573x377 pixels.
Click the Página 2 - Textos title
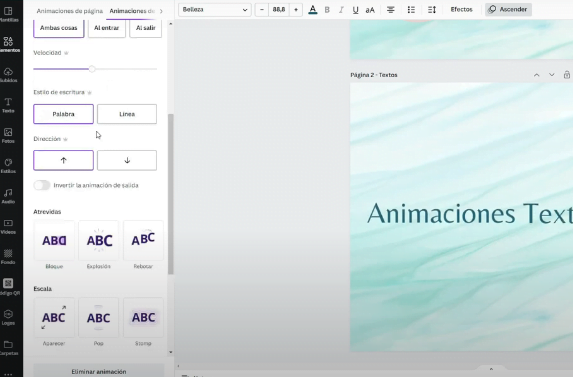[374, 75]
